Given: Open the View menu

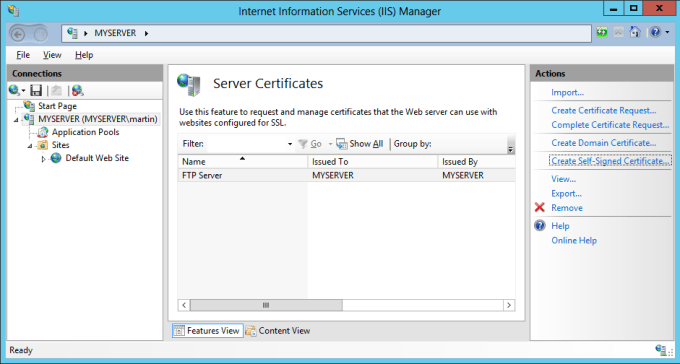Looking at the screenshot, I should coord(52,55).
